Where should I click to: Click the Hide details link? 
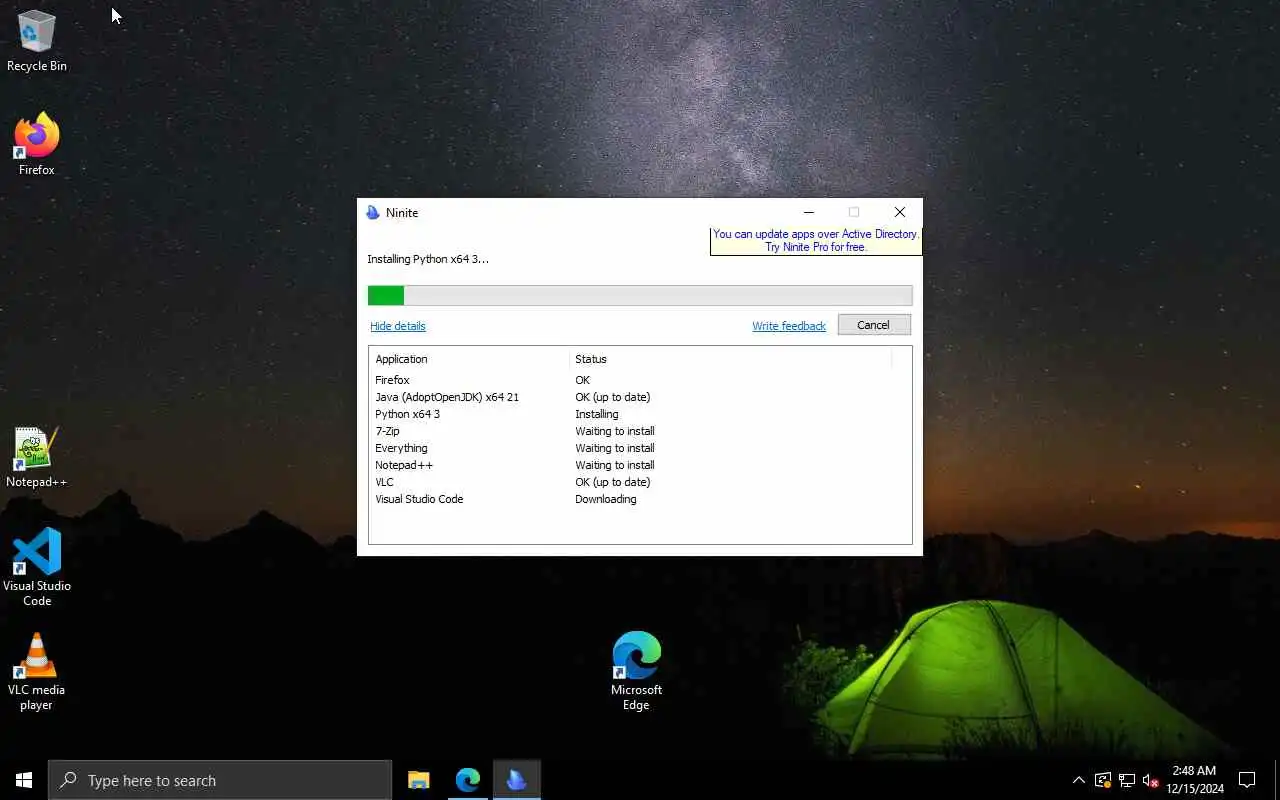[x=398, y=326]
